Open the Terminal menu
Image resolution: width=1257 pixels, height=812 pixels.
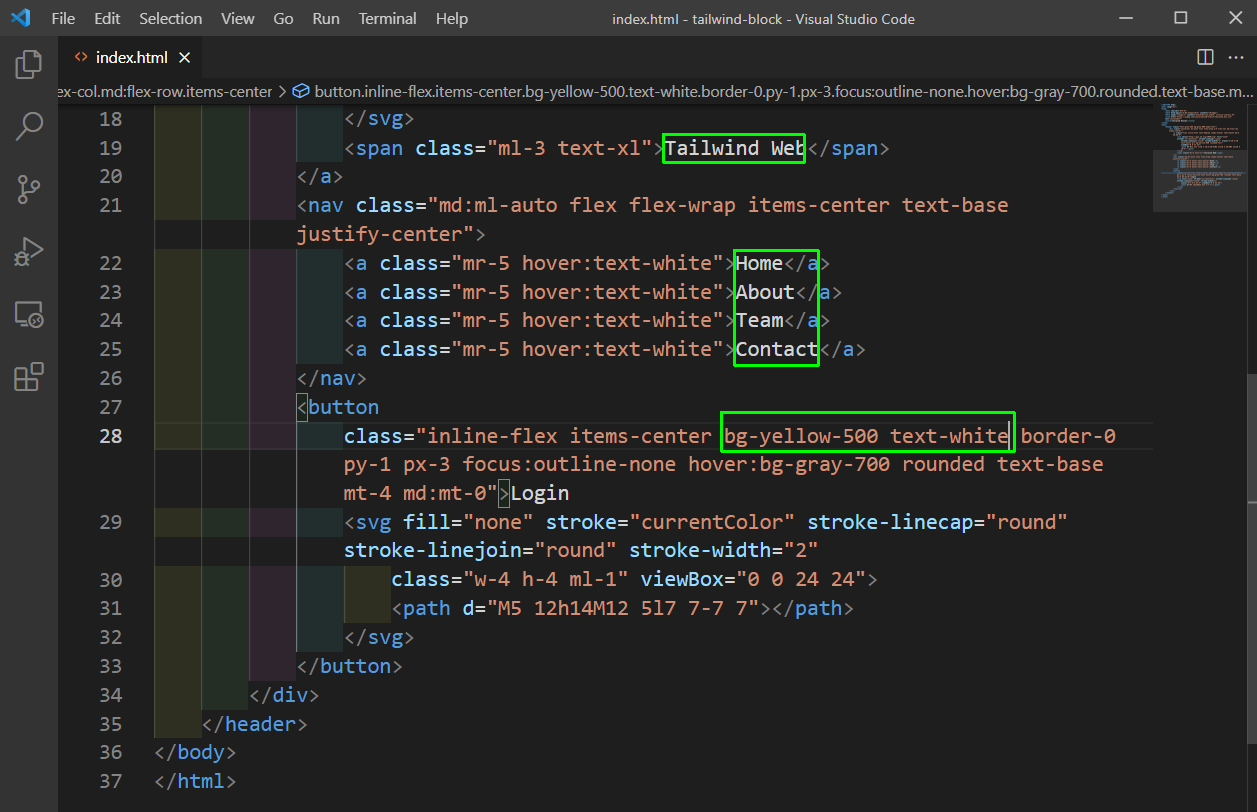pyautogui.click(x=388, y=18)
